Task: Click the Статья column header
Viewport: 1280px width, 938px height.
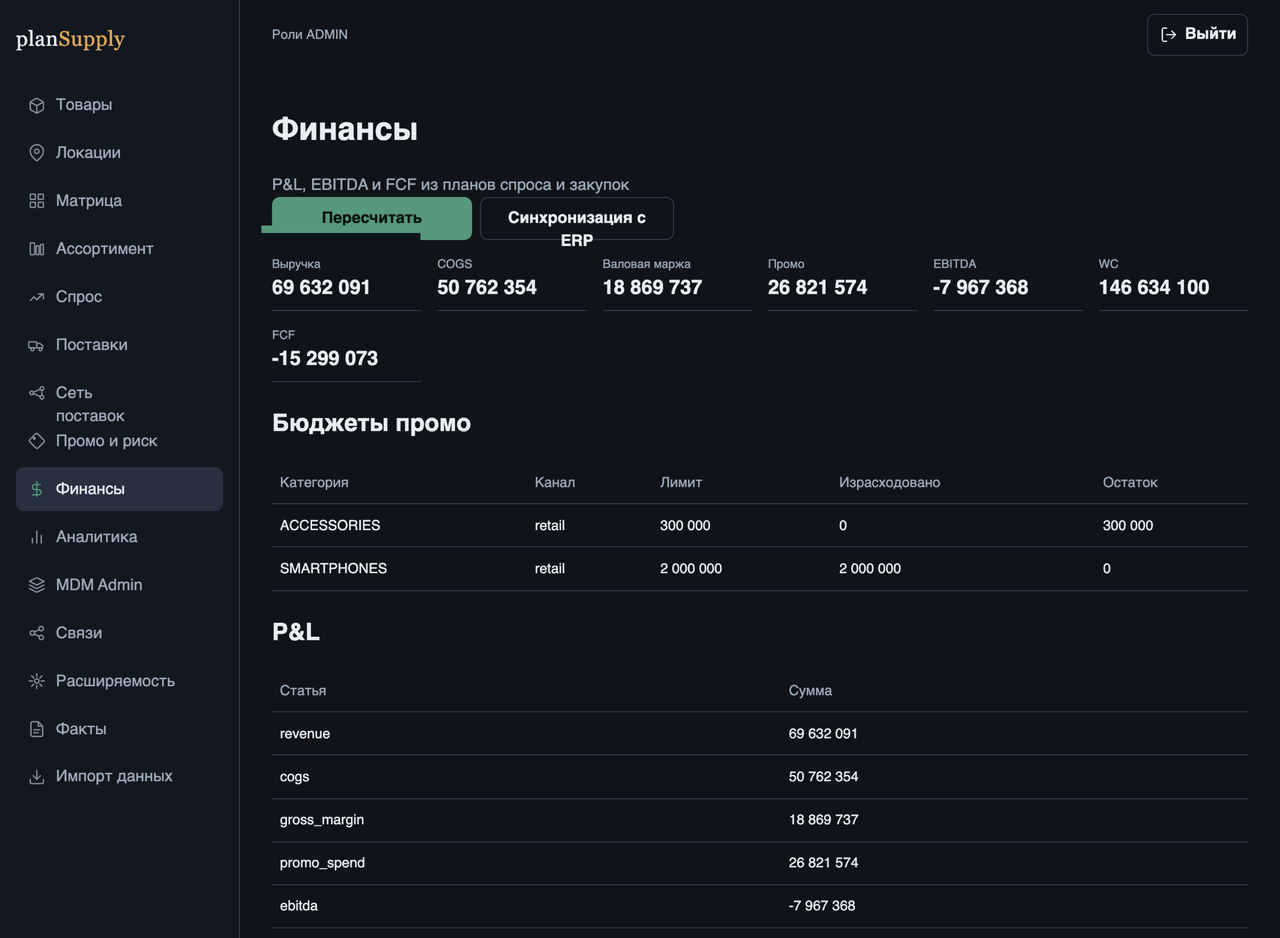Action: (x=303, y=690)
